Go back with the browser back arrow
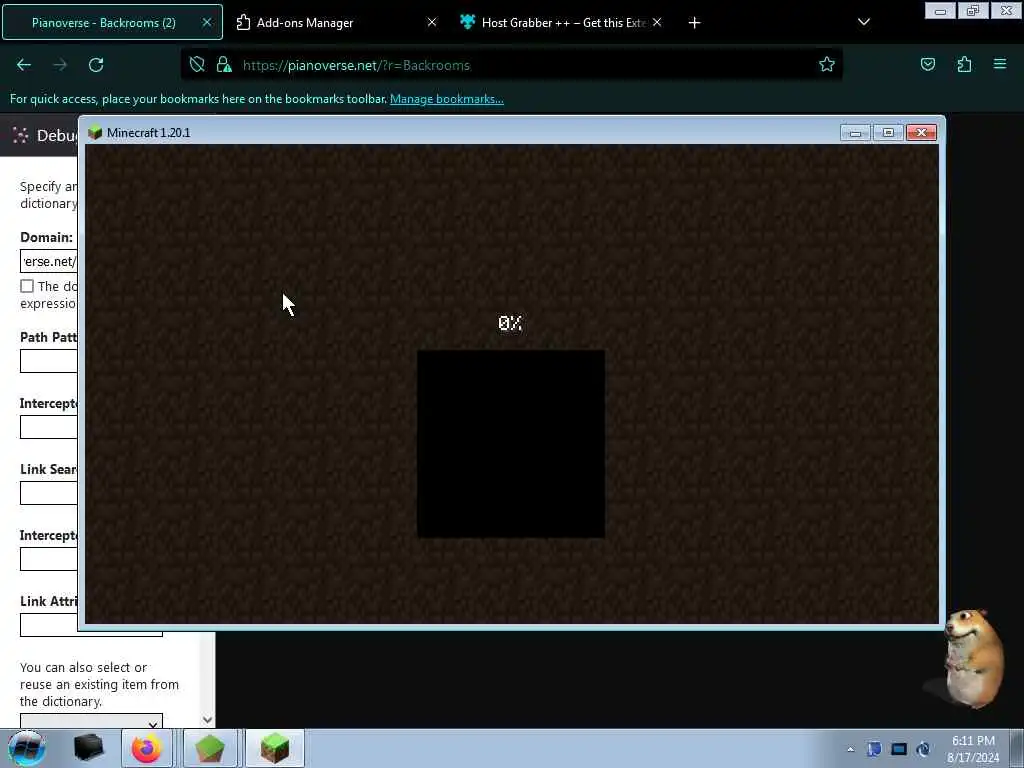Image resolution: width=1024 pixels, height=768 pixels. 24,65
